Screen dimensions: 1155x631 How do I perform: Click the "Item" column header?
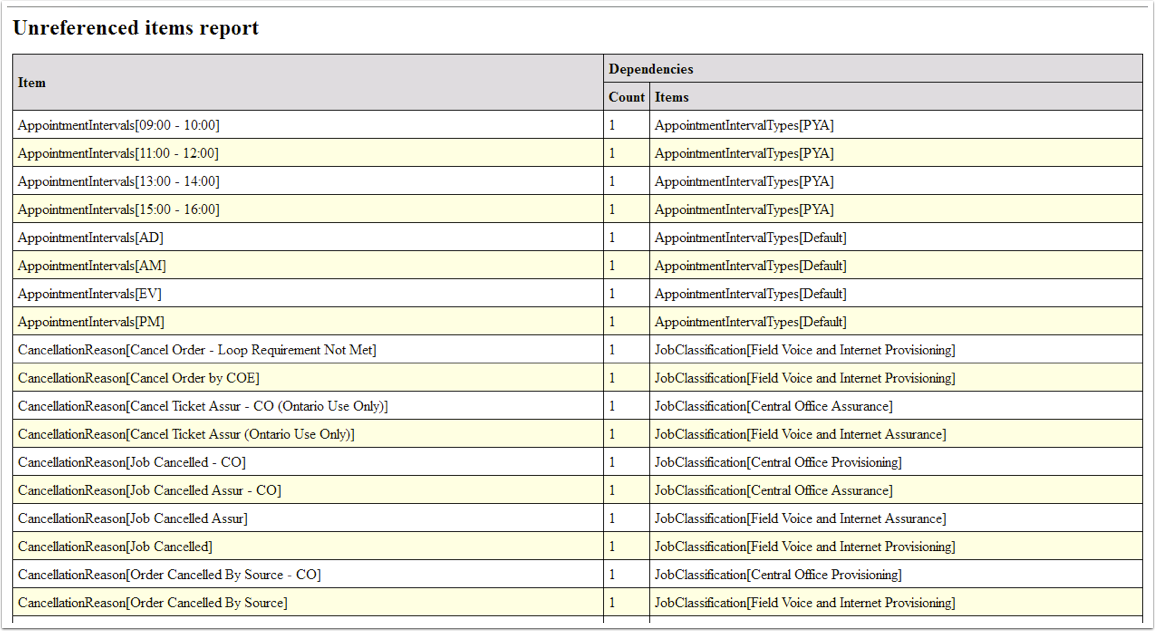tap(32, 82)
